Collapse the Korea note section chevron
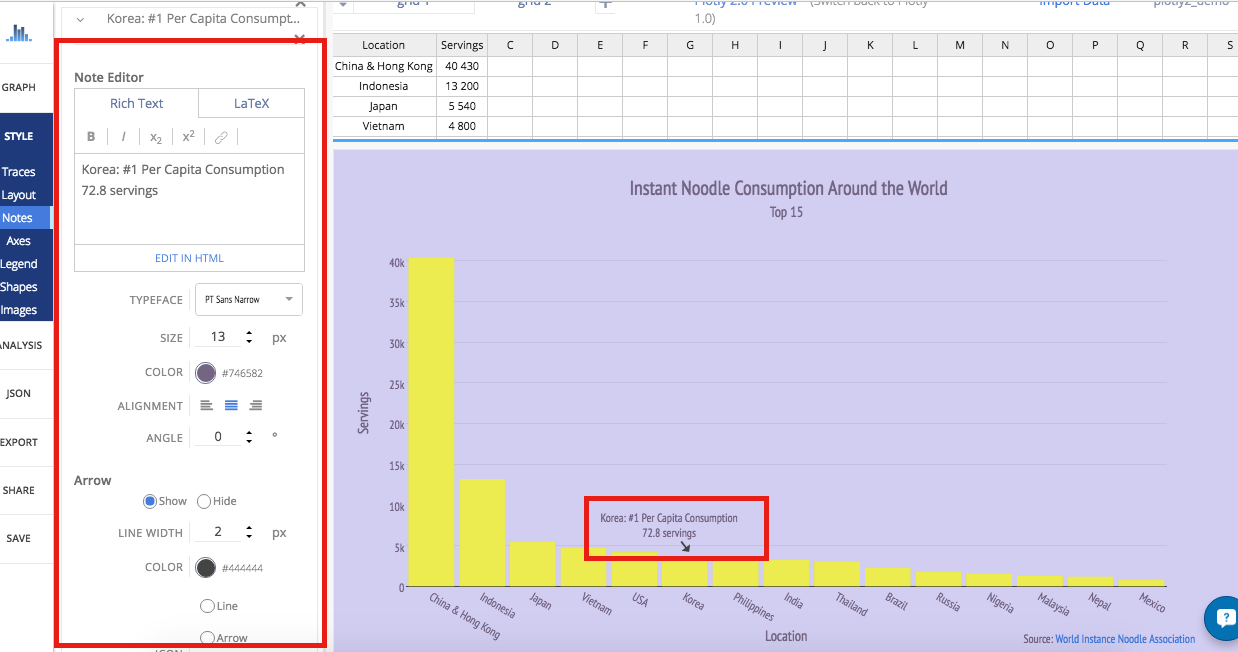Viewport: 1238px width, 652px height. click(80, 19)
